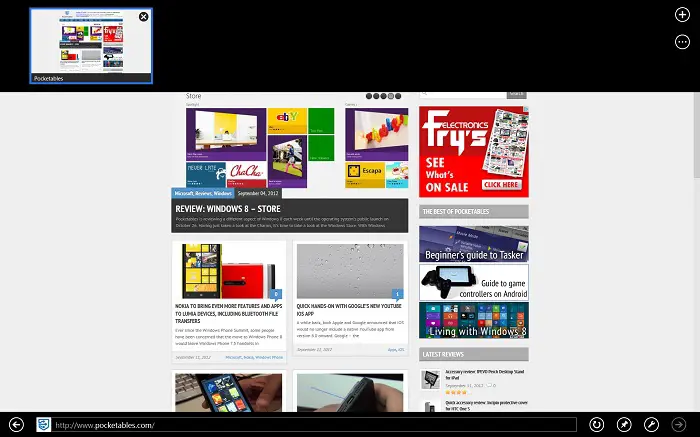Click 'The Best of Pocketables' header
The image size is (700, 437).
point(474,212)
